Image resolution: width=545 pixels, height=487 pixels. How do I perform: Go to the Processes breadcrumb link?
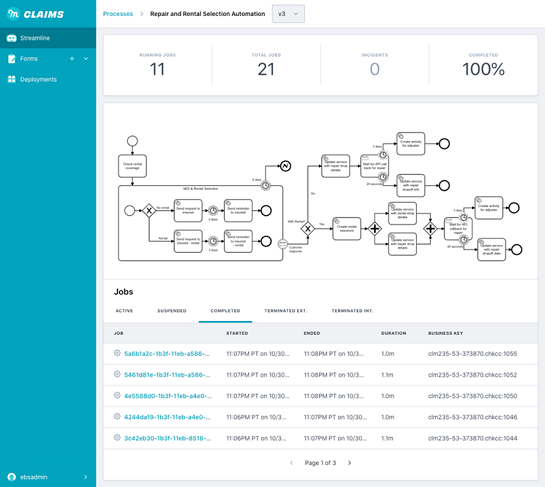click(x=118, y=14)
